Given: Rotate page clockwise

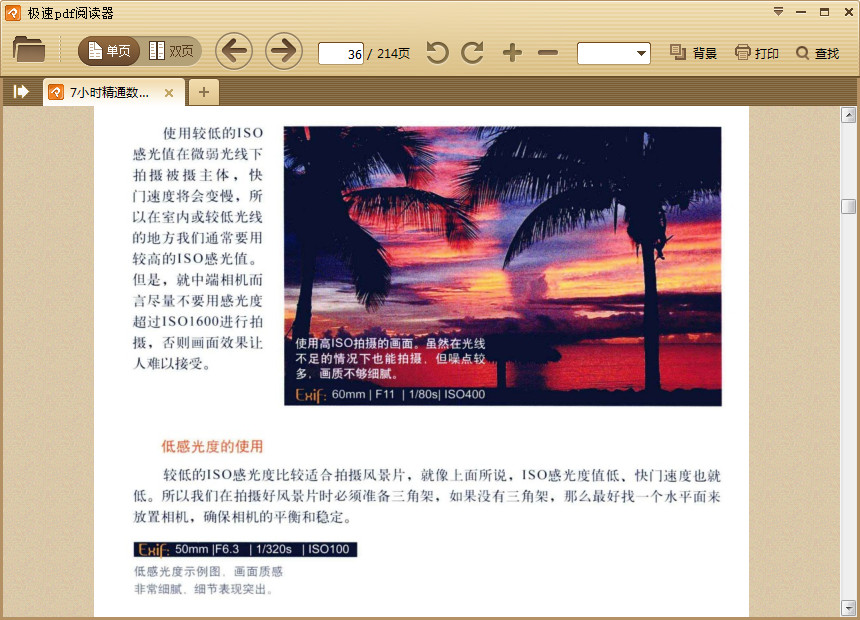Looking at the screenshot, I should 473,53.
